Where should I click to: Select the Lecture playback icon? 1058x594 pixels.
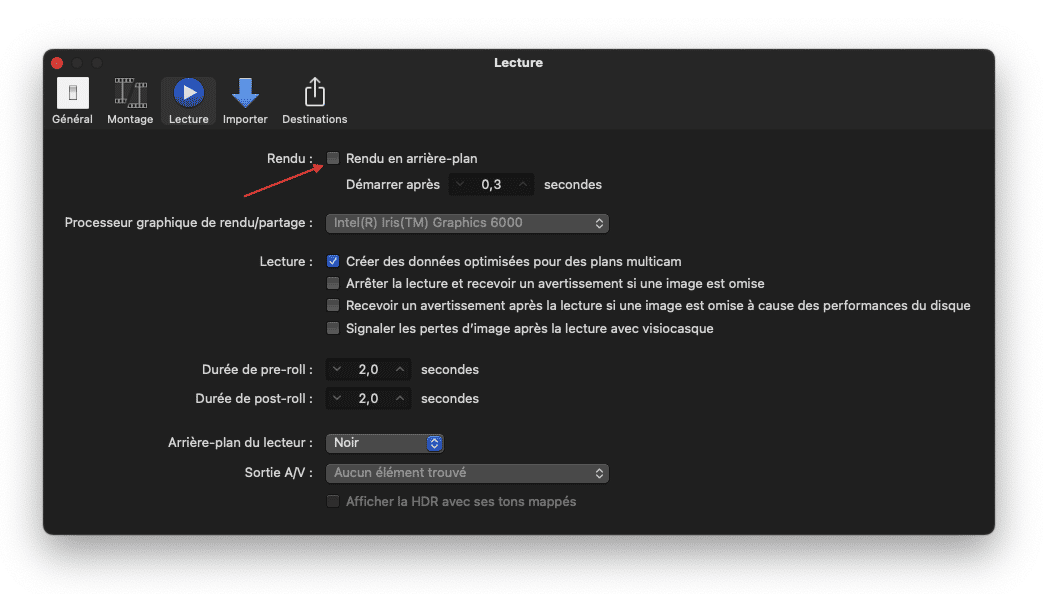pos(188,102)
